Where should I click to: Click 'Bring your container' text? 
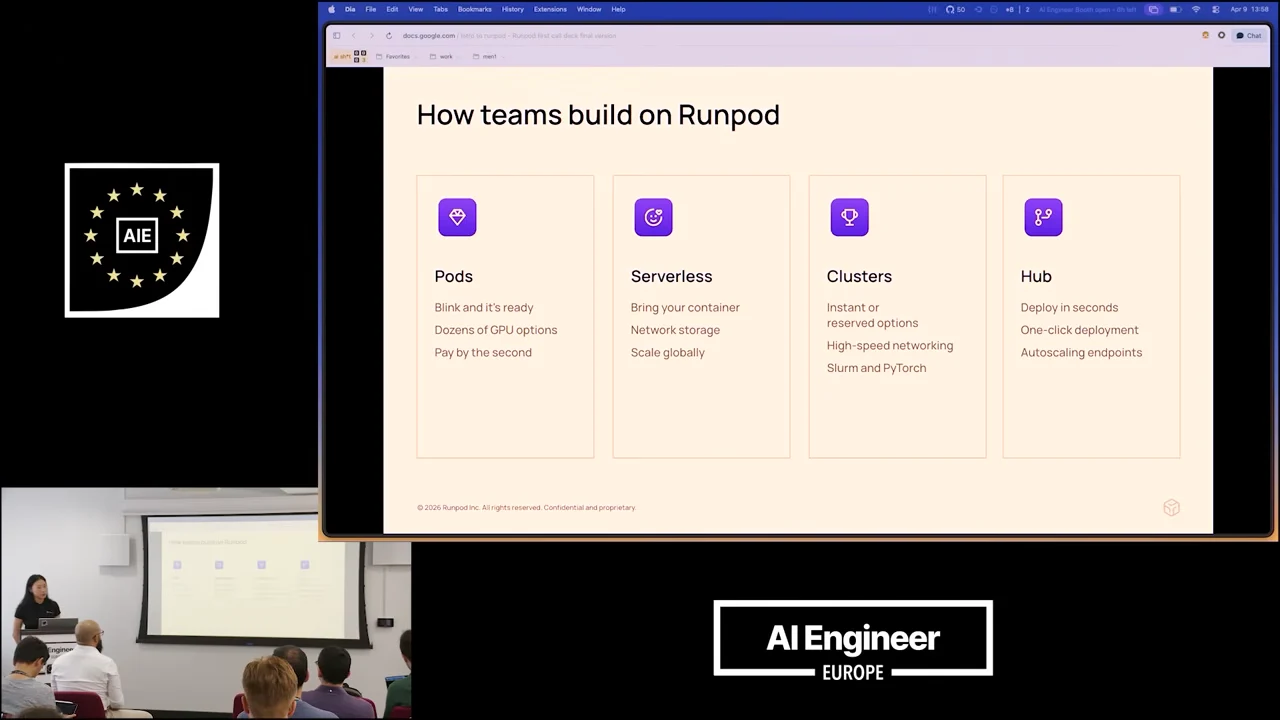(685, 307)
